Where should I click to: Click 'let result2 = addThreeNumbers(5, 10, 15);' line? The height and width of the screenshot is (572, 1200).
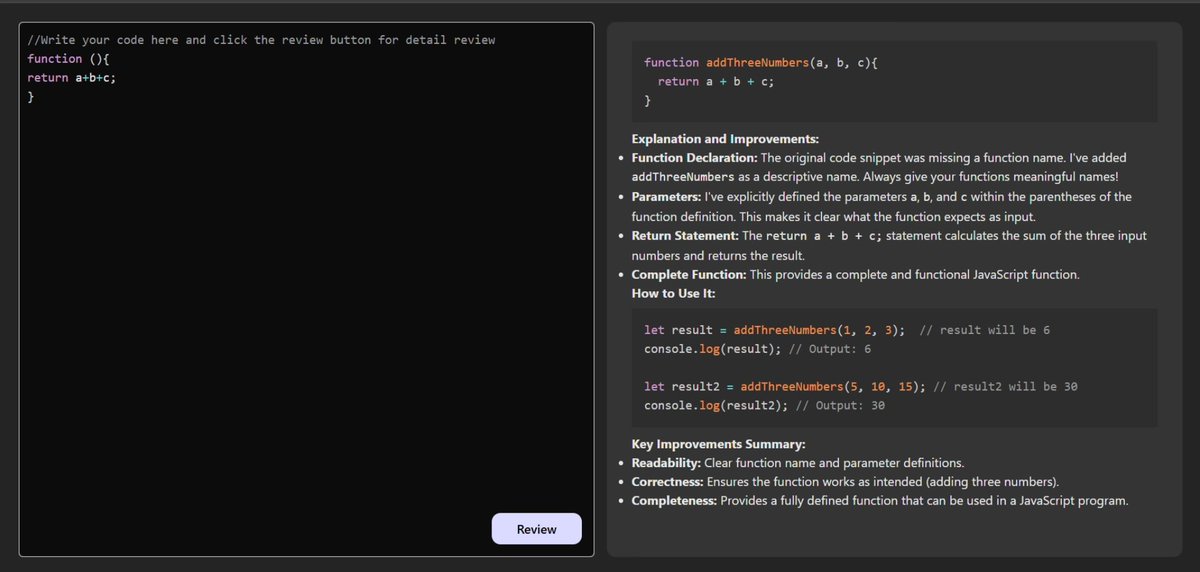(x=785, y=386)
